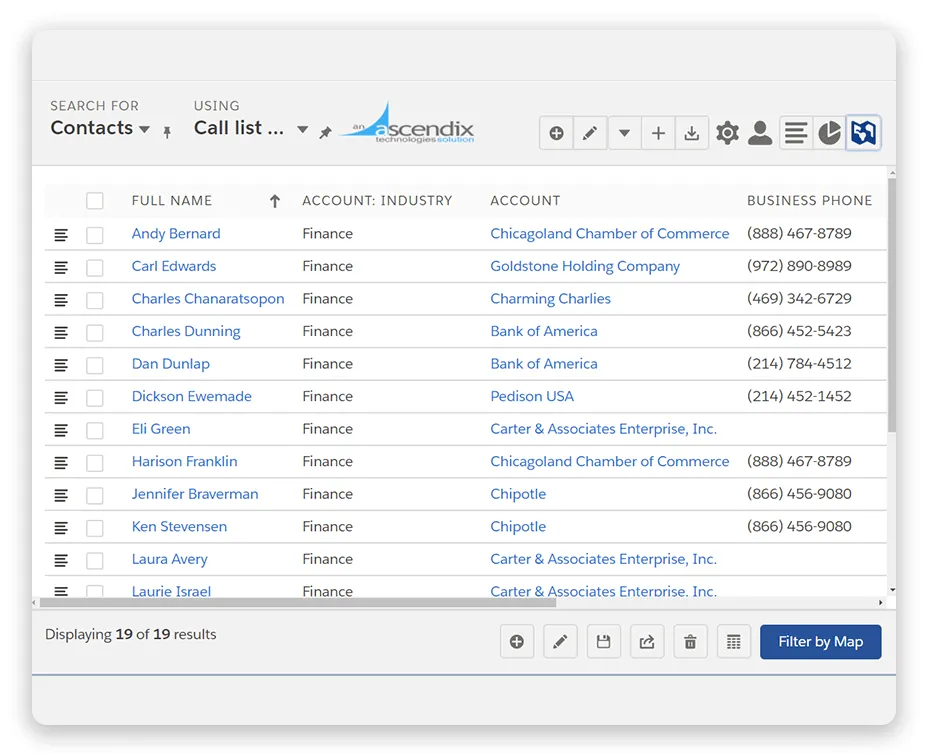
Task: Check the box for Carl Edwards
Action: click(95, 268)
